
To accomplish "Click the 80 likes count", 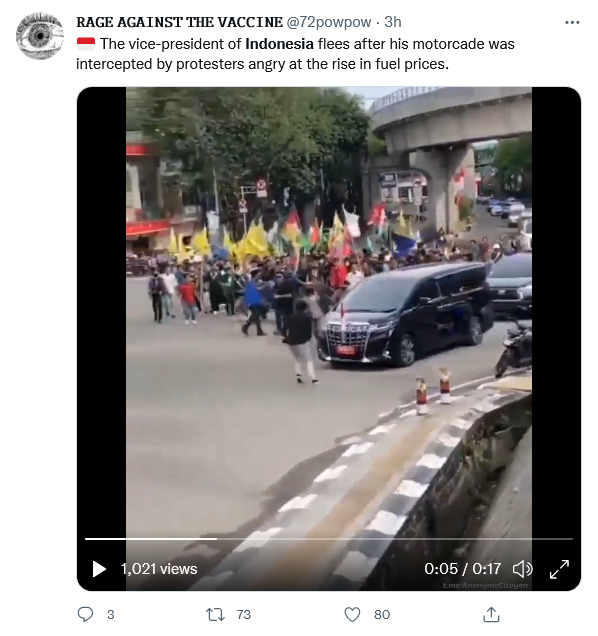I will [382, 615].
